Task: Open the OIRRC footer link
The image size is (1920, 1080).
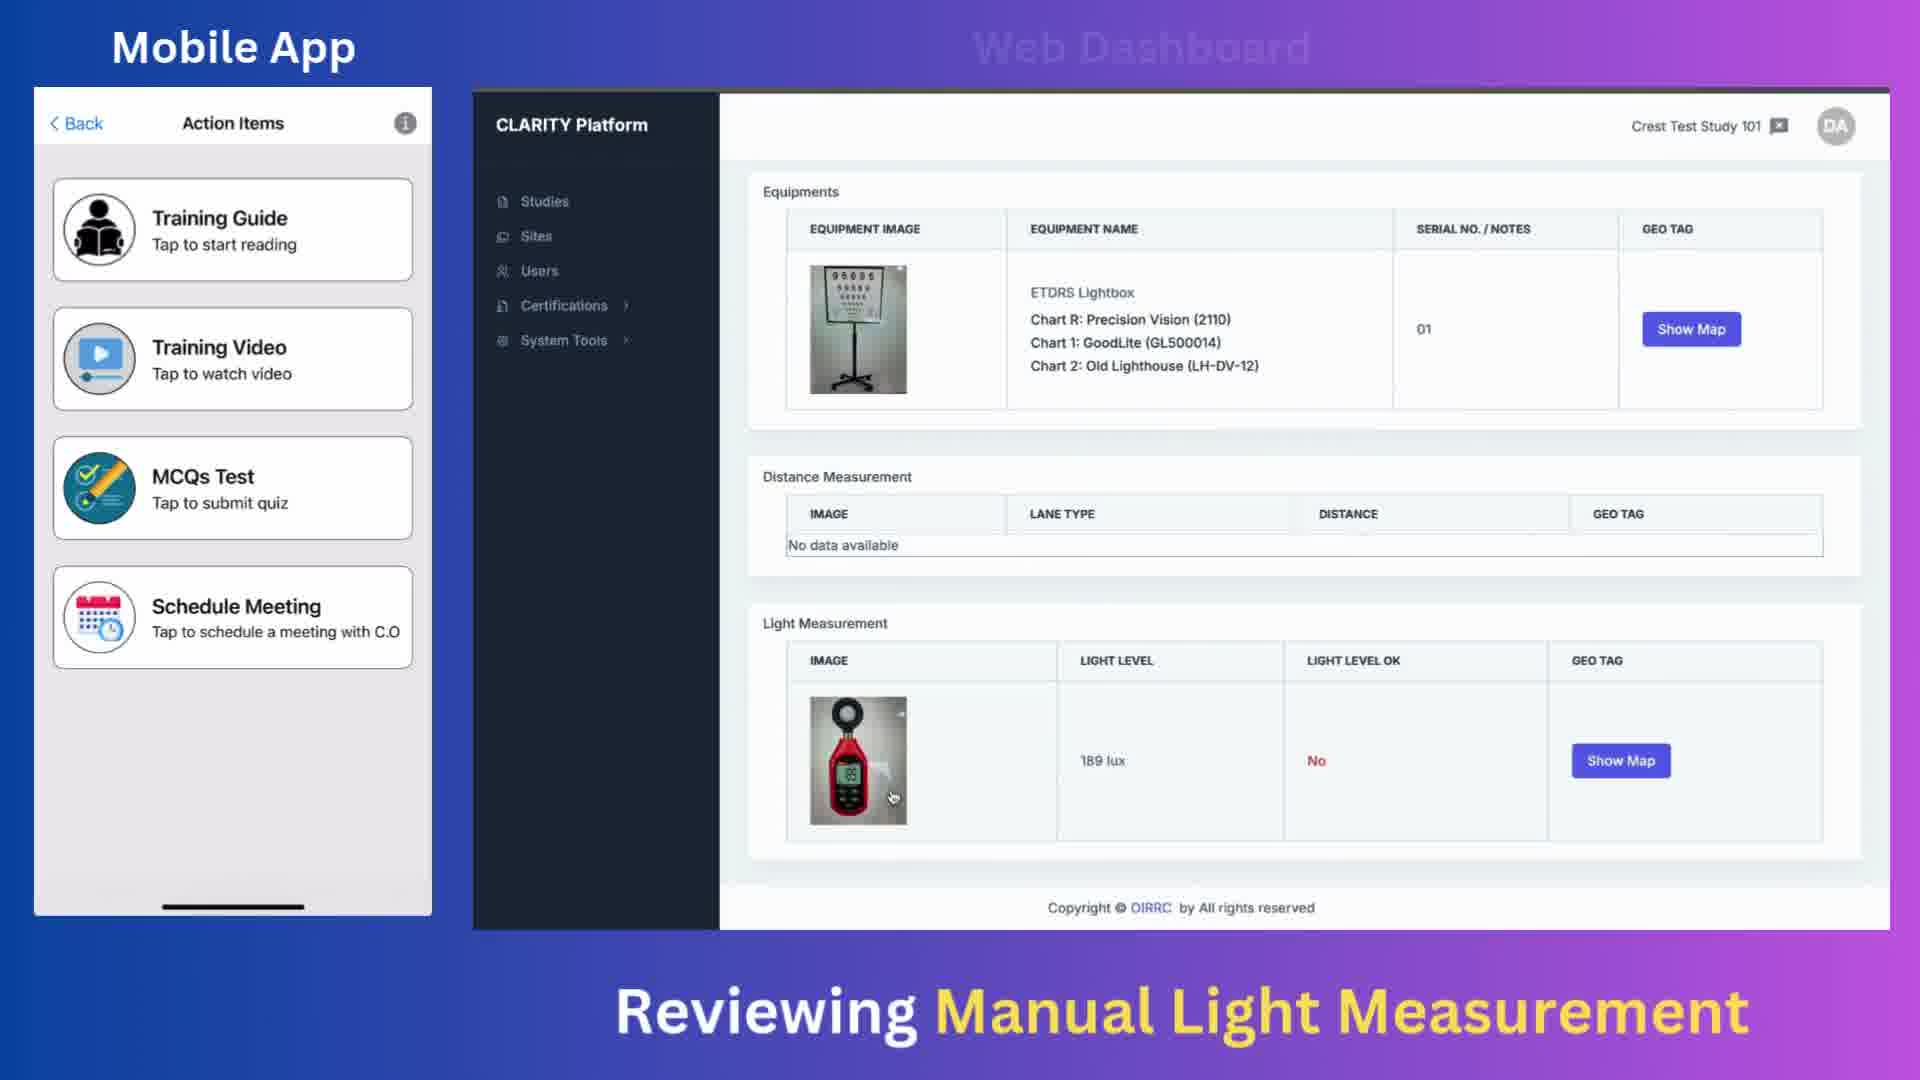Action: [1150, 908]
